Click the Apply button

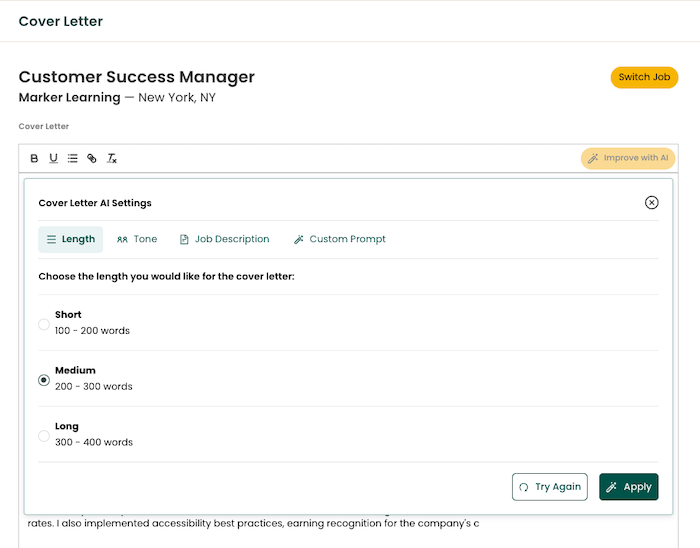(x=629, y=487)
